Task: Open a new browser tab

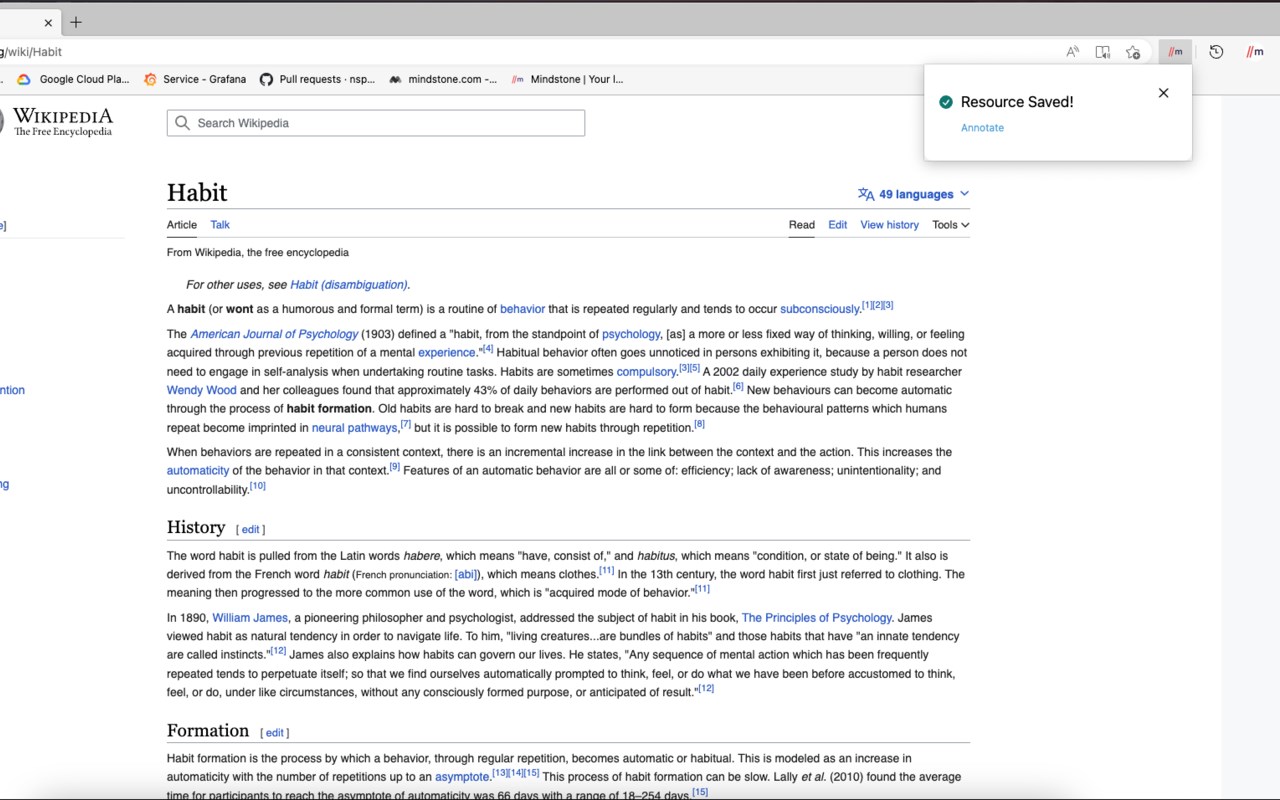Action: point(76,22)
